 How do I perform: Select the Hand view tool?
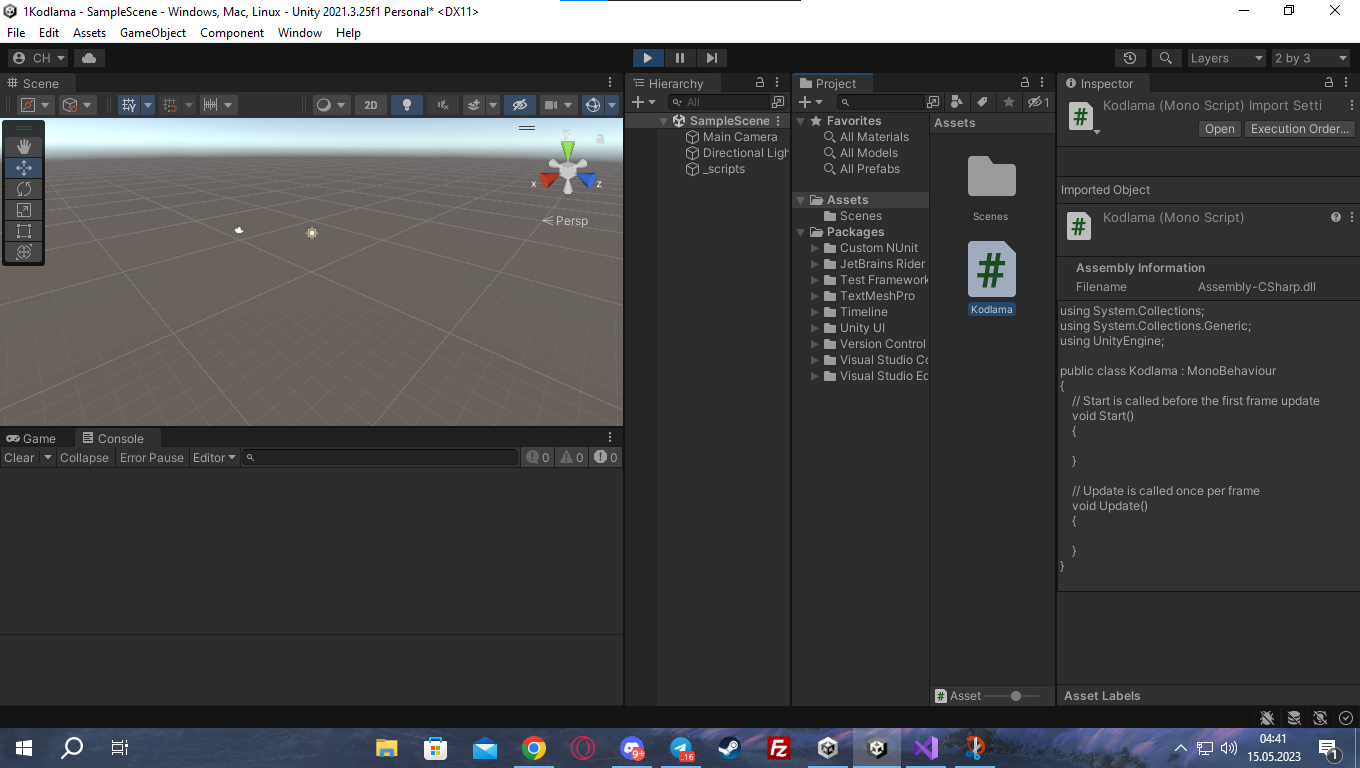pyautogui.click(x=24, y=146)
